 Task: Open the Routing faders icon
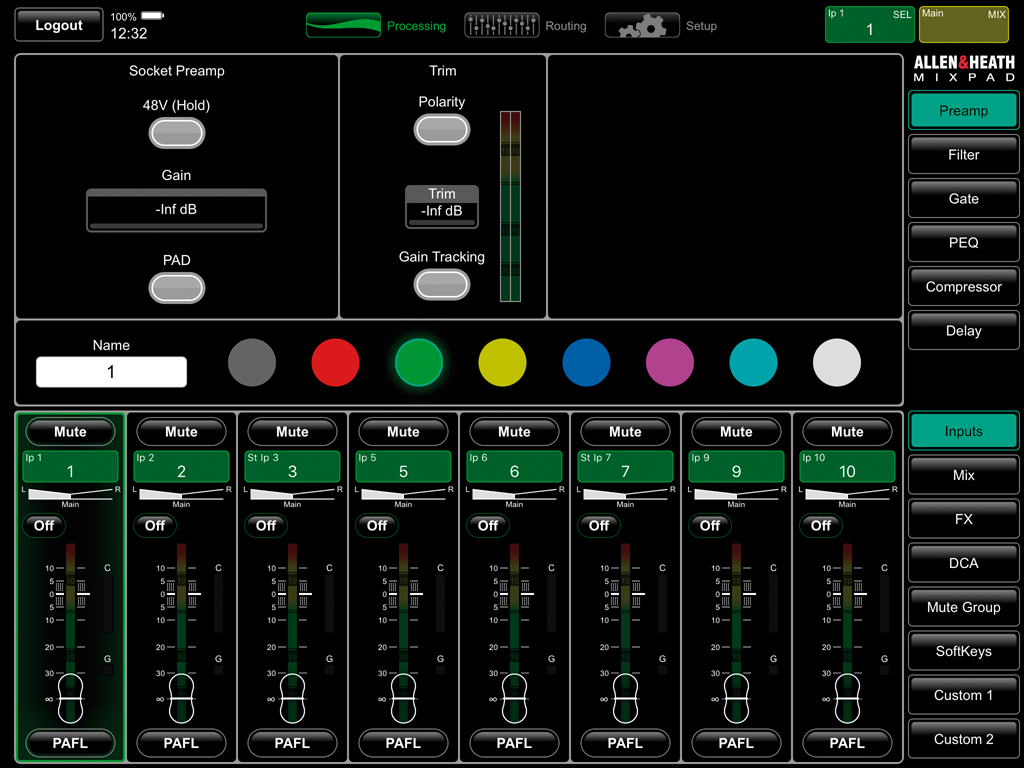click(x=502, y=26)
